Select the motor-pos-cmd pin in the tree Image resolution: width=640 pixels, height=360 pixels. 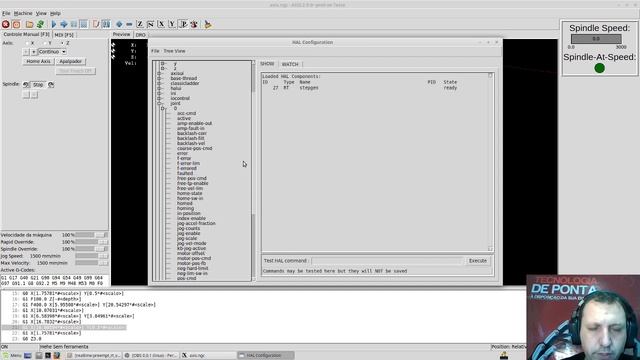coord(194,258)
